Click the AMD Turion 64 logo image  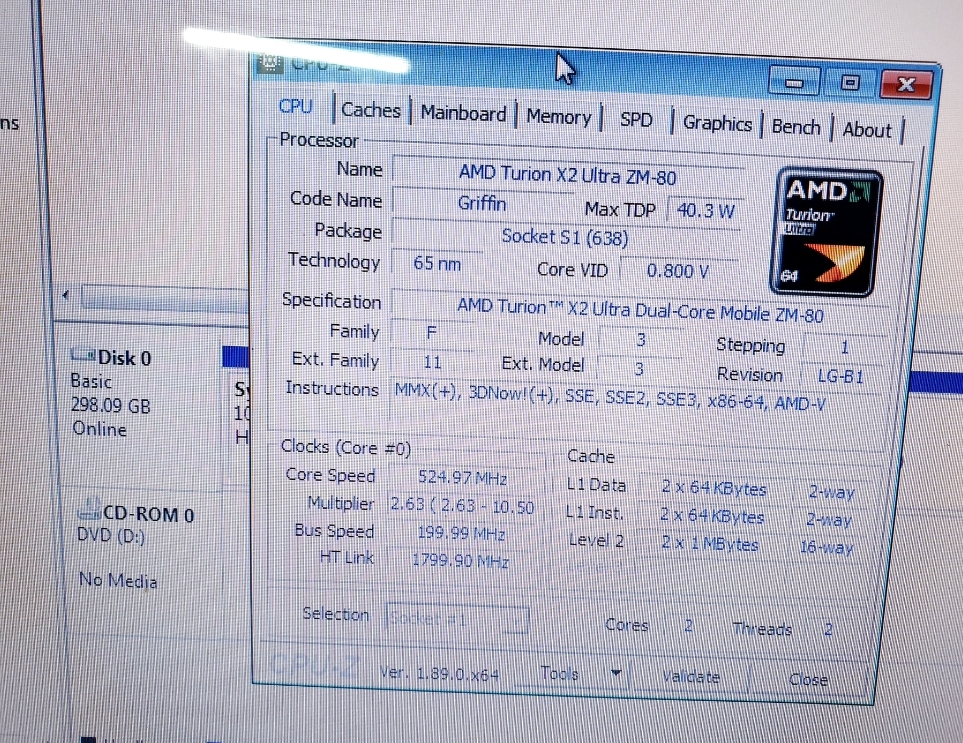click(x=823, y=232)
